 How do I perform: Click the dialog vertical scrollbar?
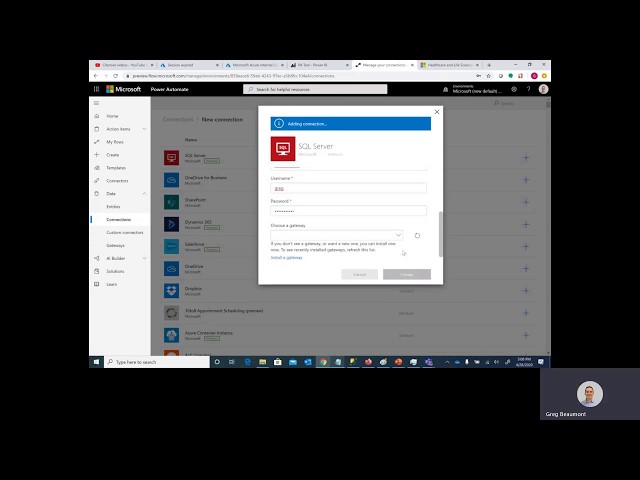pyautogui.click(x=440, y=234)
